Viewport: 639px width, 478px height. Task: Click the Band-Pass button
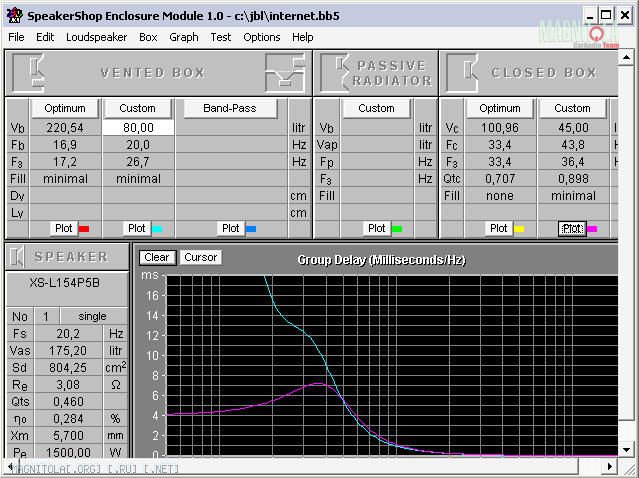click(230, 108)
